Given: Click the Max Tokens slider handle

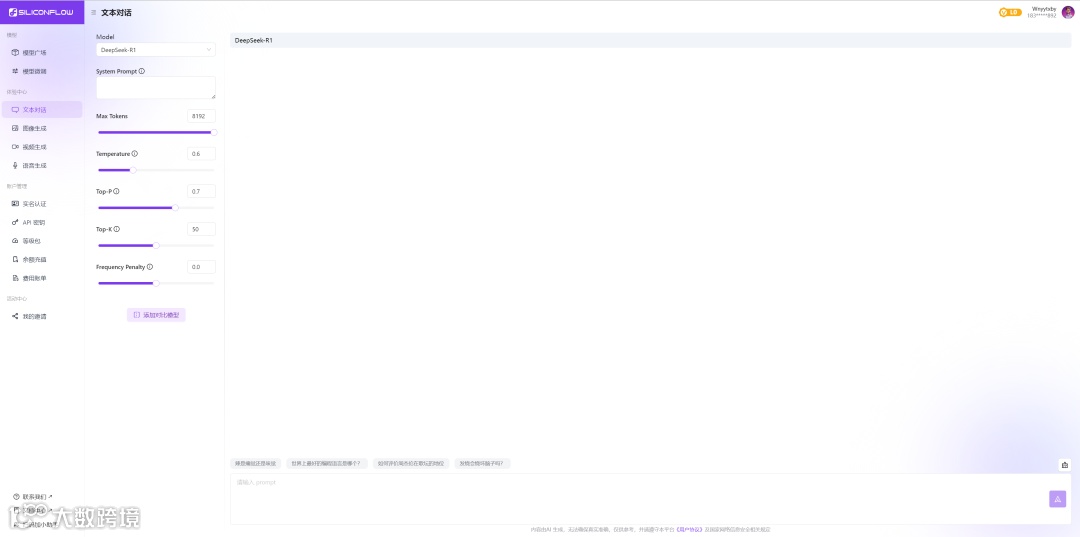Looking at the screenshot, I should click(214, 132).
